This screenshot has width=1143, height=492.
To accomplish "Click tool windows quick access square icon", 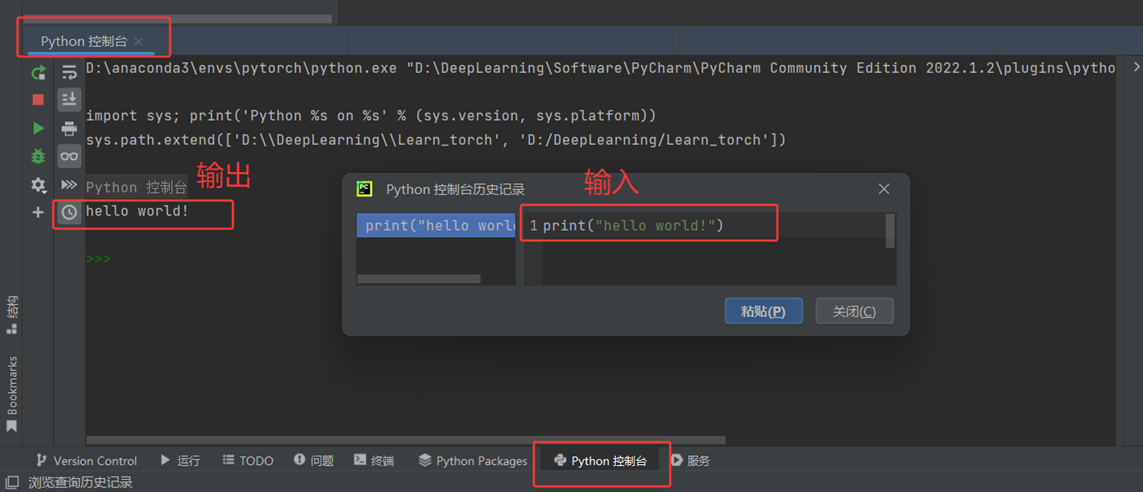I will [12, 482].
